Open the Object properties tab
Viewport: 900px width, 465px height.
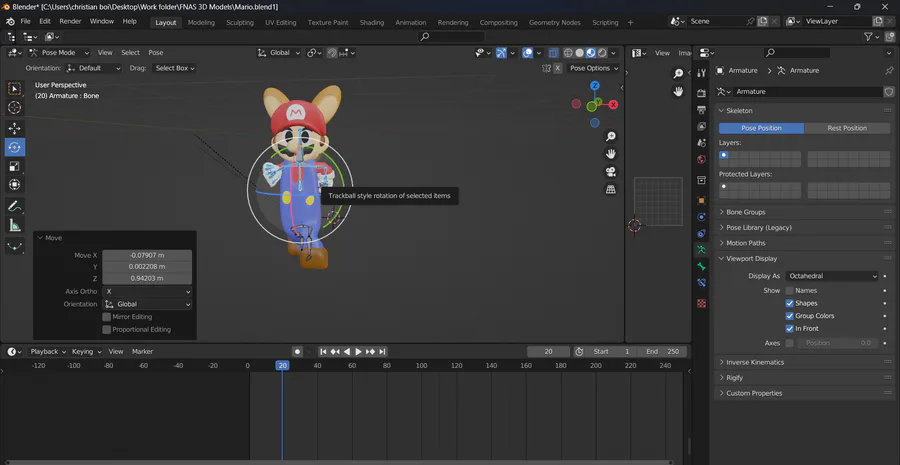click(701, 200)
